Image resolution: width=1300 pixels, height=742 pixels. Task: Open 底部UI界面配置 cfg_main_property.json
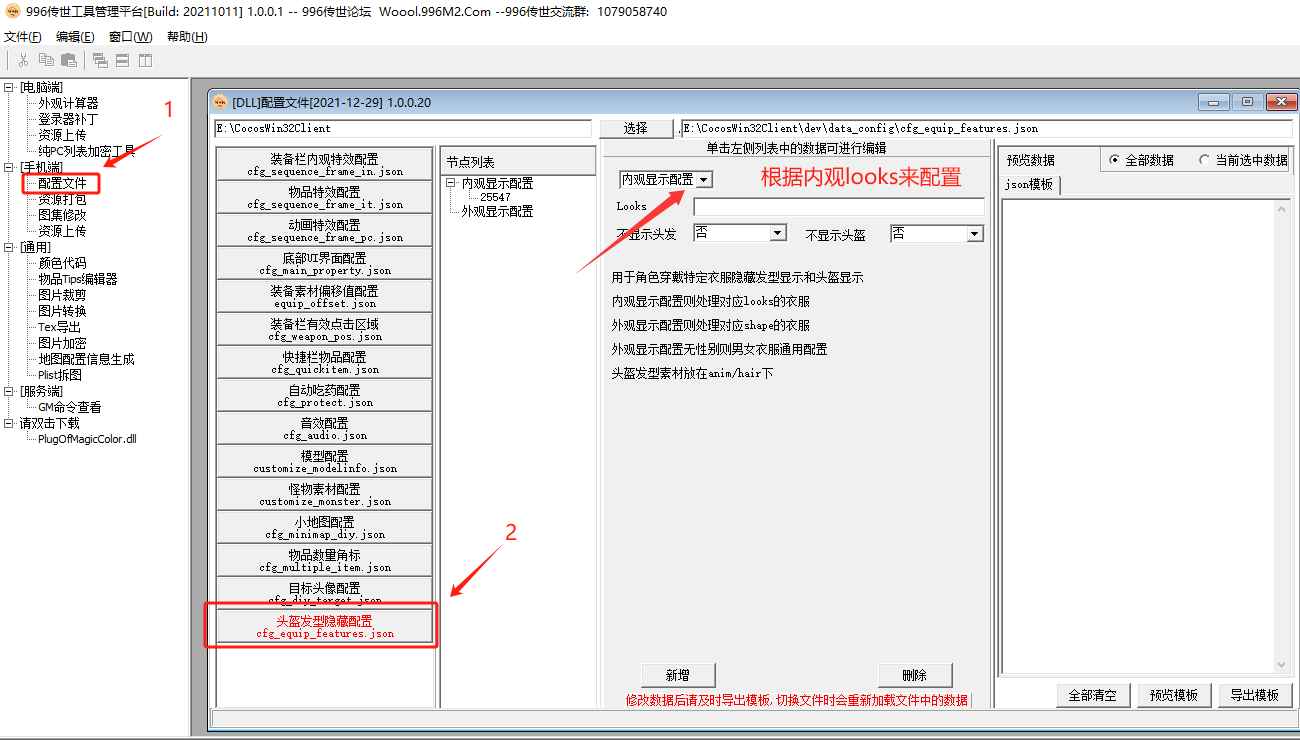coord(325,264)
